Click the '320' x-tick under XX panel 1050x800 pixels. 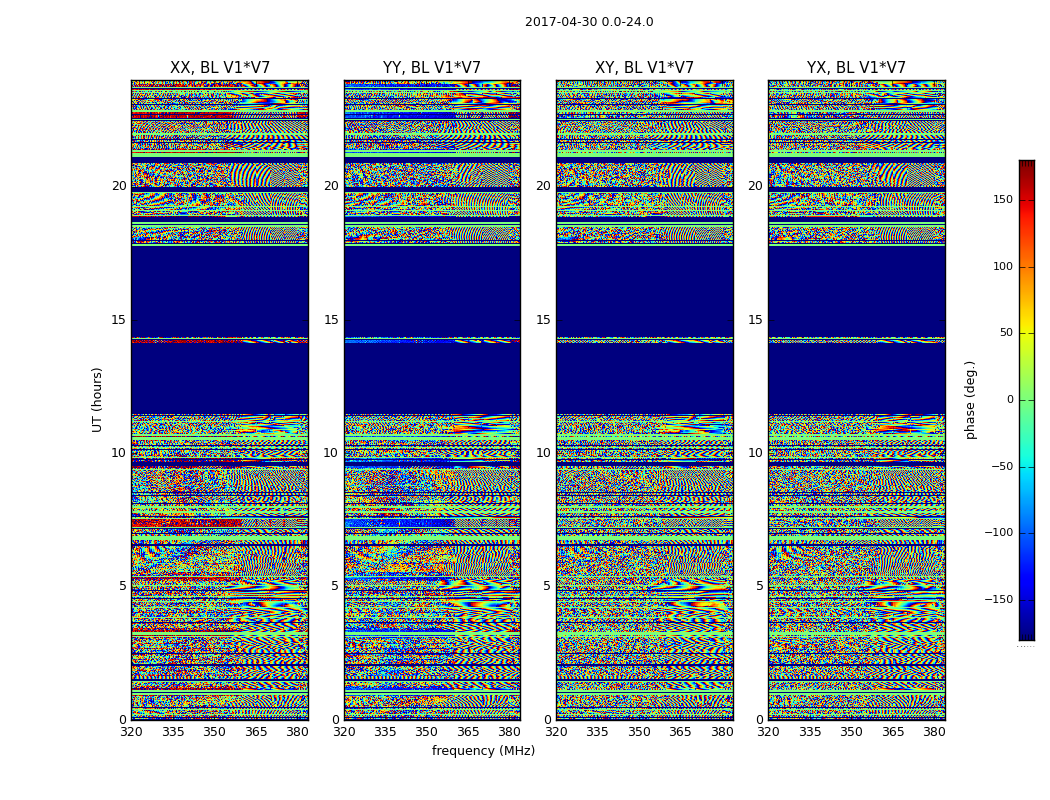tap(131, 732)
